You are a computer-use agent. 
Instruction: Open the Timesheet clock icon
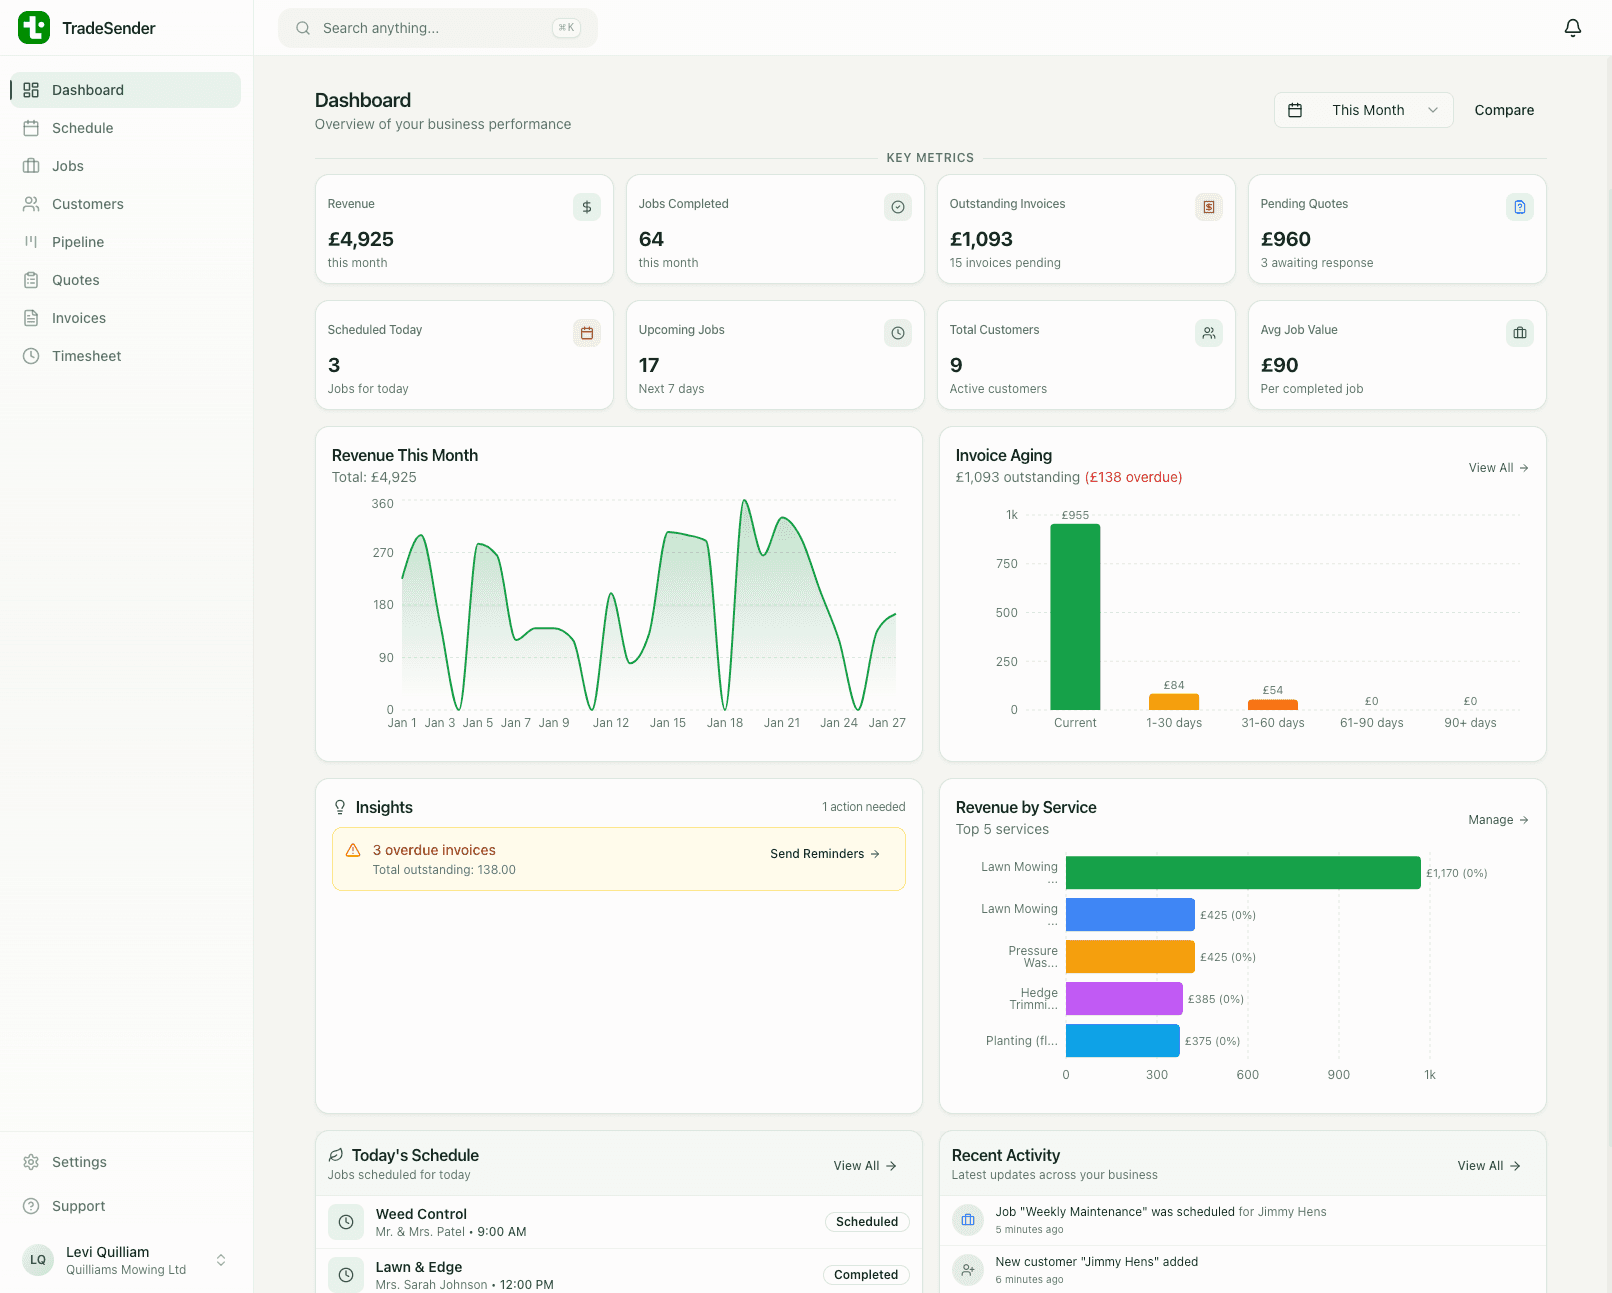click(31, 356)
